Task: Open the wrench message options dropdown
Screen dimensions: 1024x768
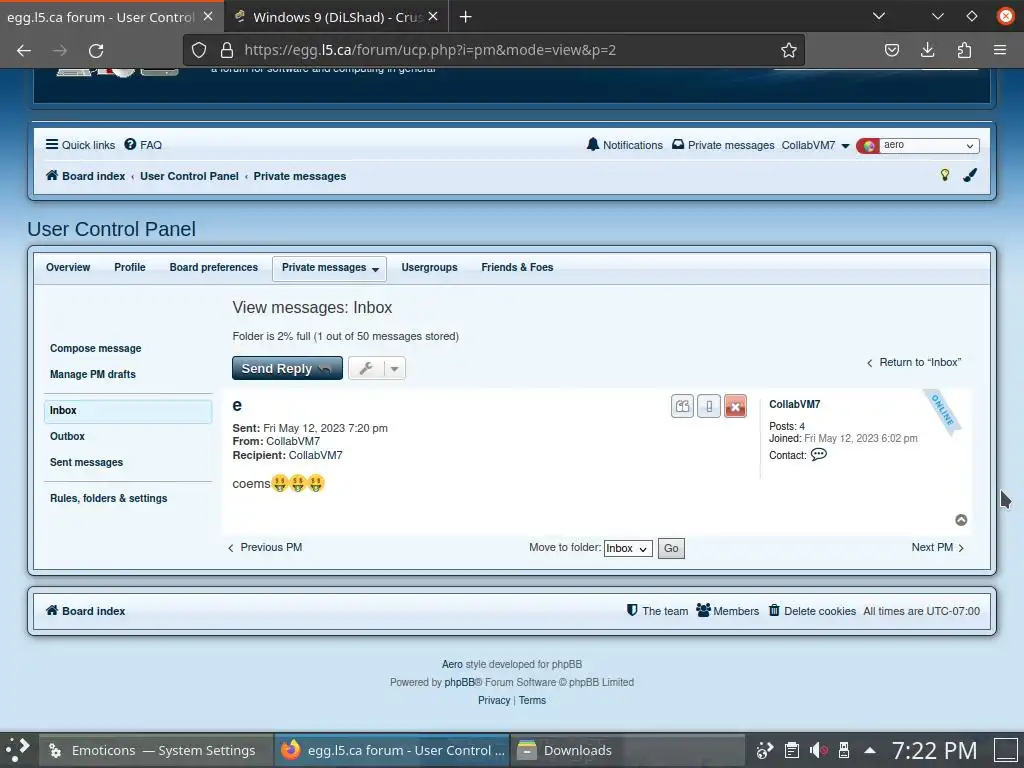Action: pyautogui.click(x=377, y=368)
